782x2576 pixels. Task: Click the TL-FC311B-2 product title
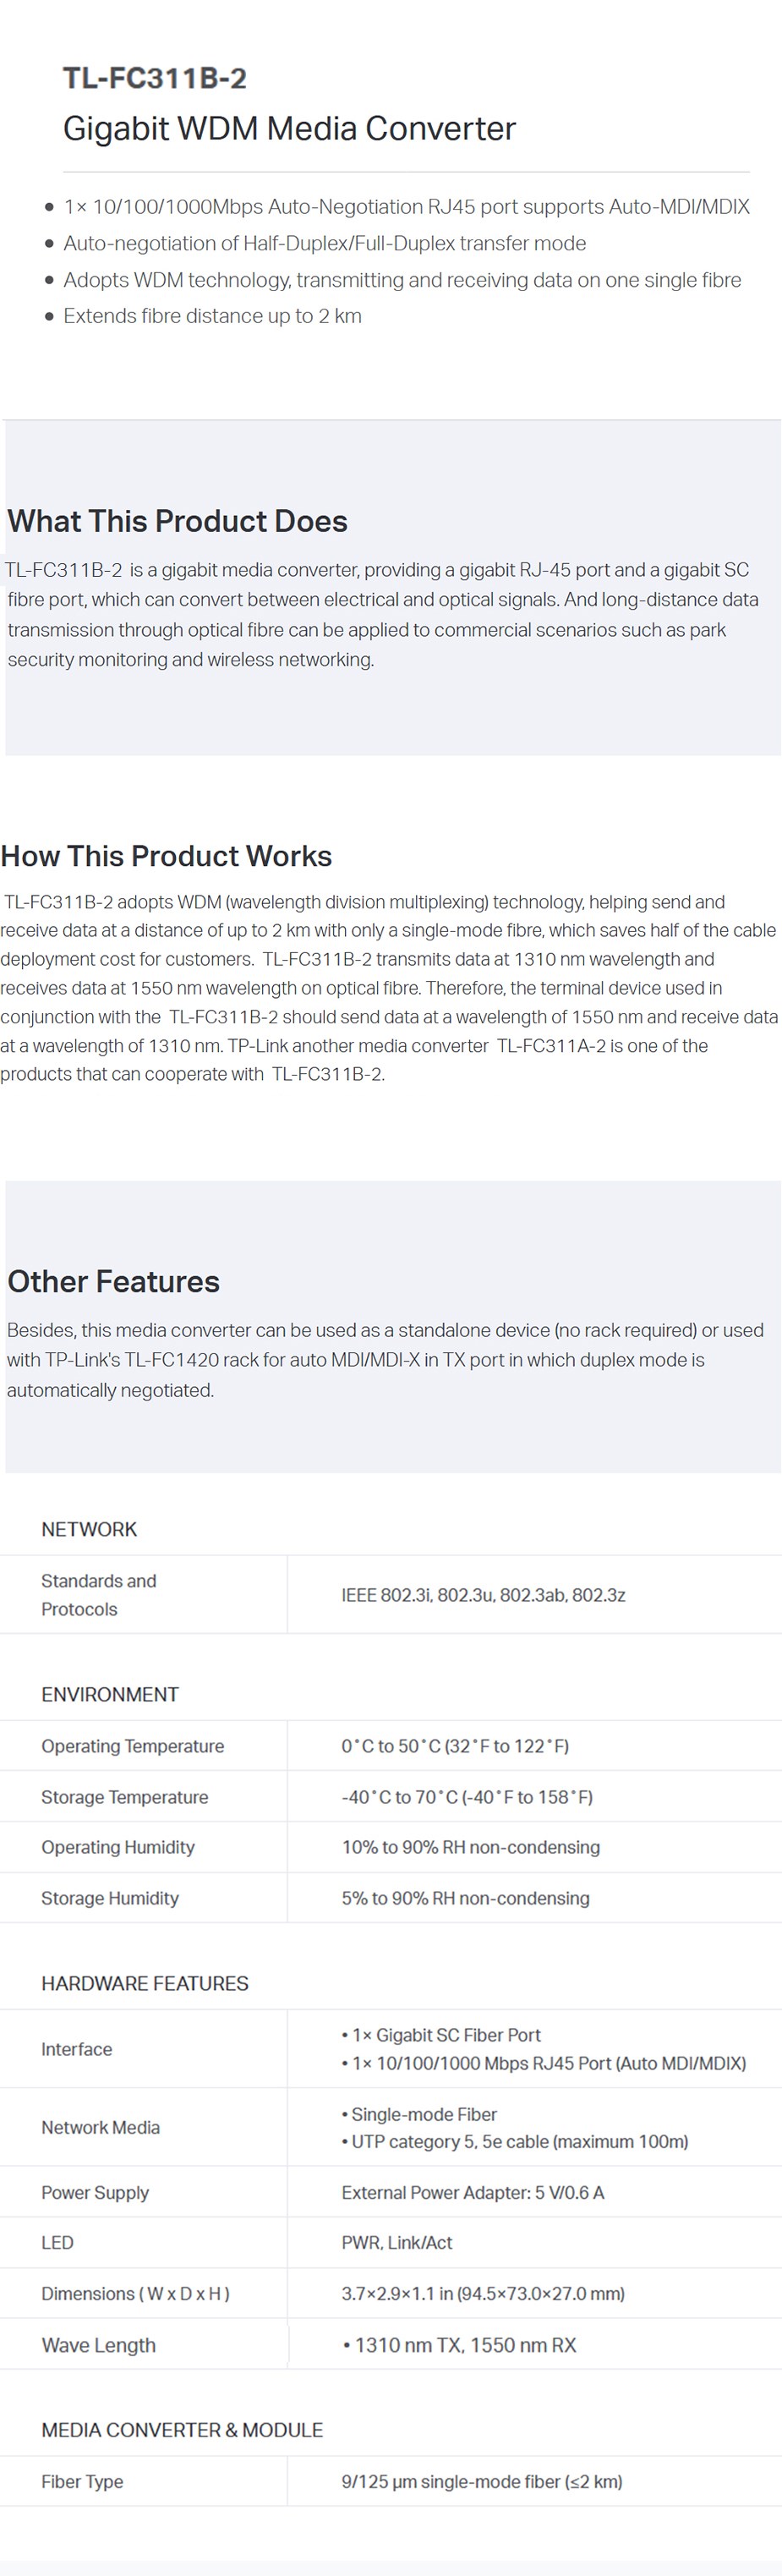[x=155, y=78]
